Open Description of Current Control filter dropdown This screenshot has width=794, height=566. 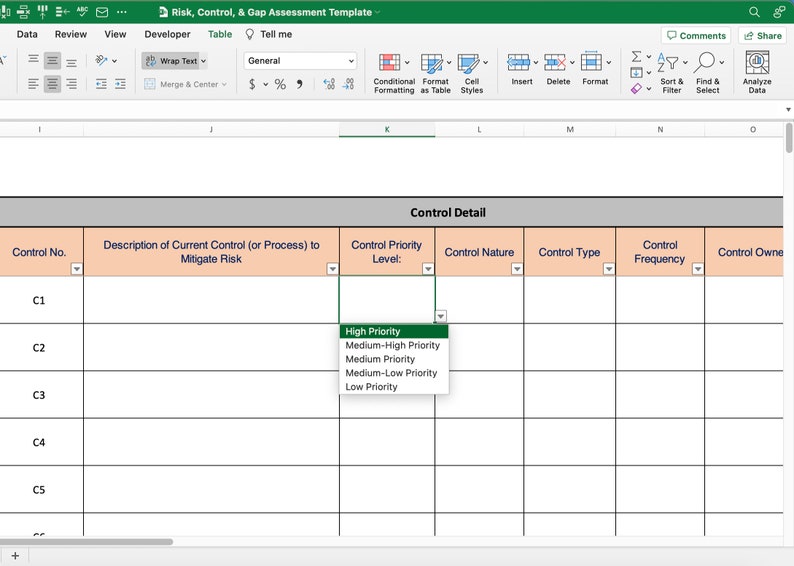pos(332,269)
